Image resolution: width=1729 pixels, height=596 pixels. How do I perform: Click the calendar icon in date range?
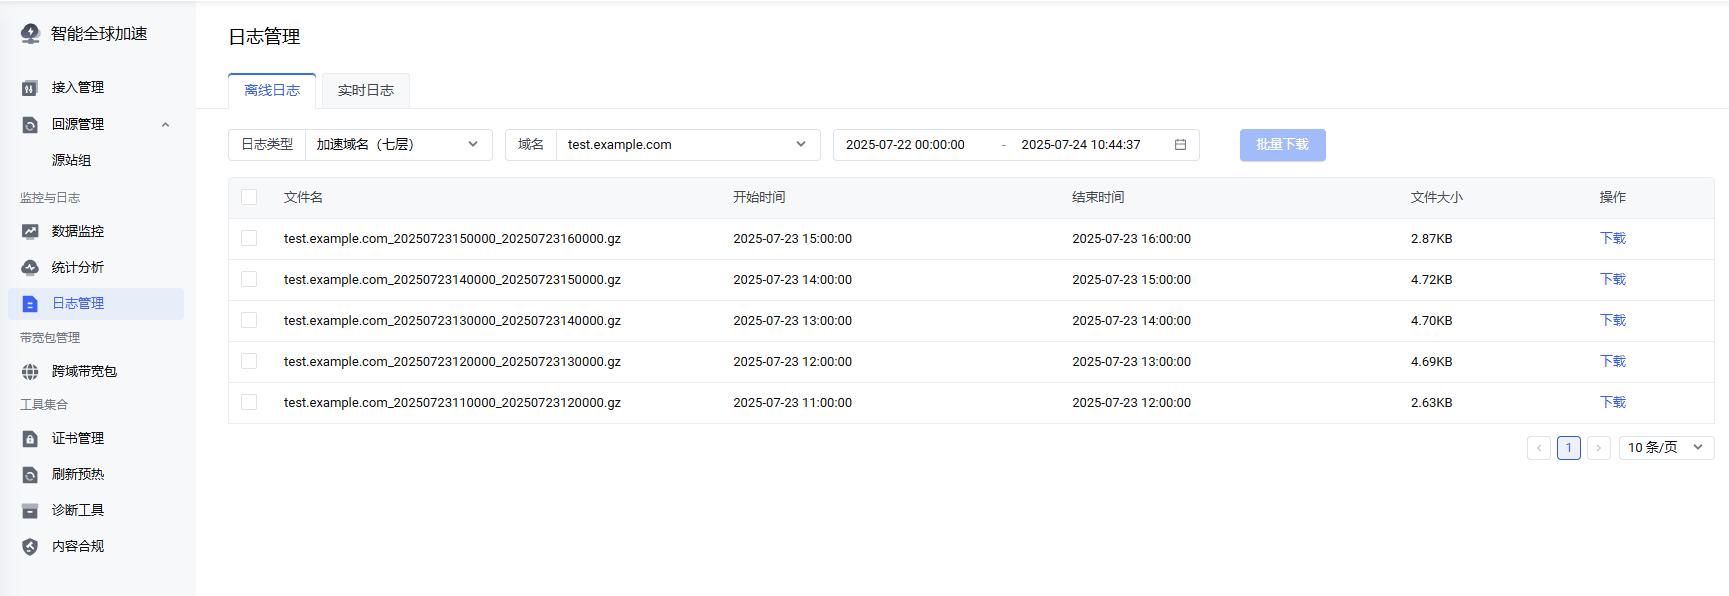[1180, 145]
